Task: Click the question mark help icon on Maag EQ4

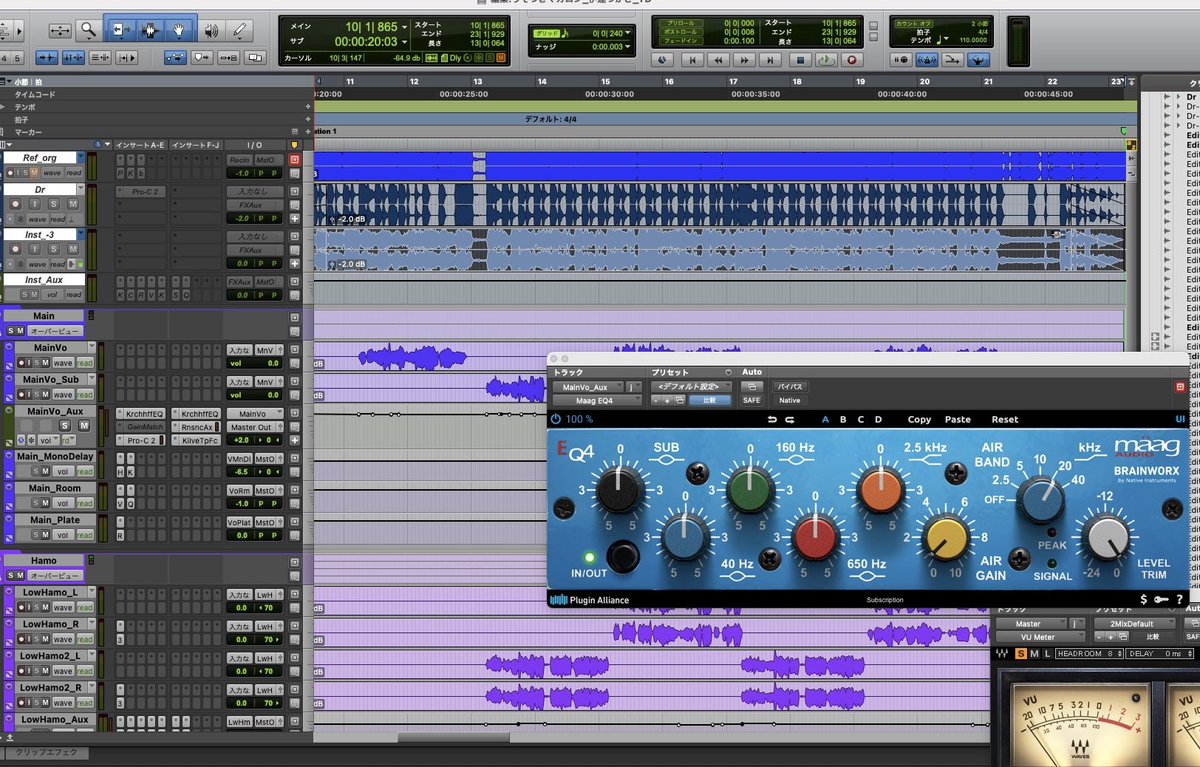Action: 1180,600
